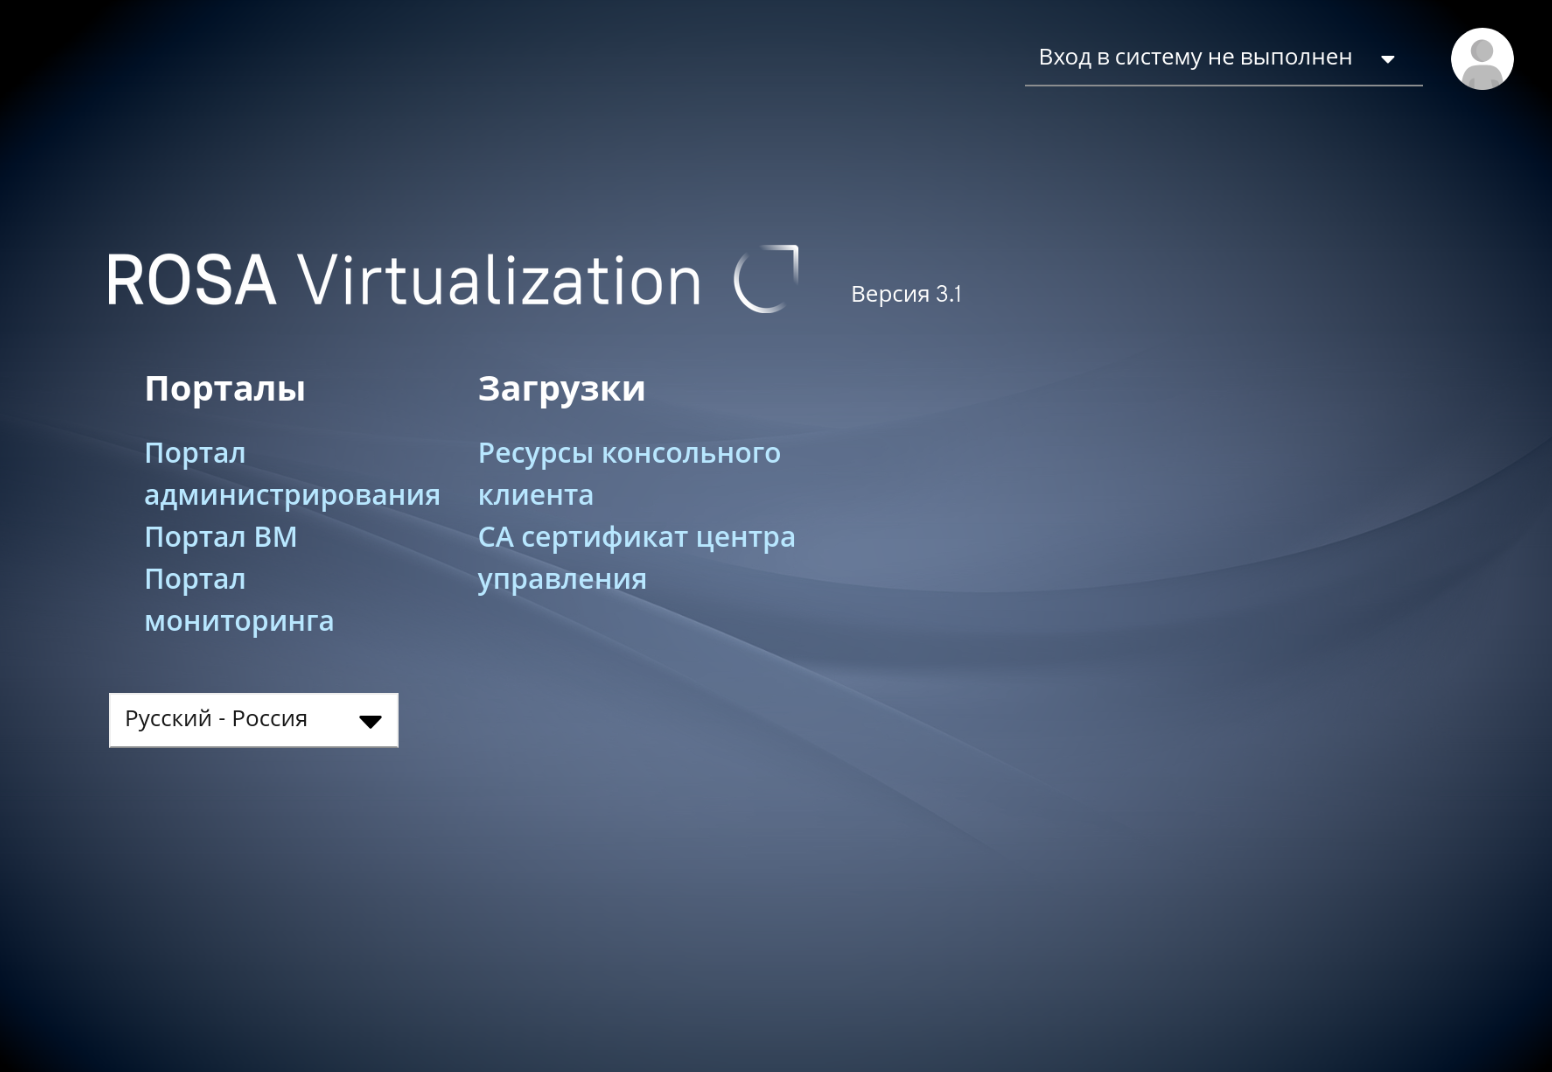This screenshot has width=1552, height=1072.
Task: Click the user avatar icon
Action: pyautogui.click(x=1481, y=59)
